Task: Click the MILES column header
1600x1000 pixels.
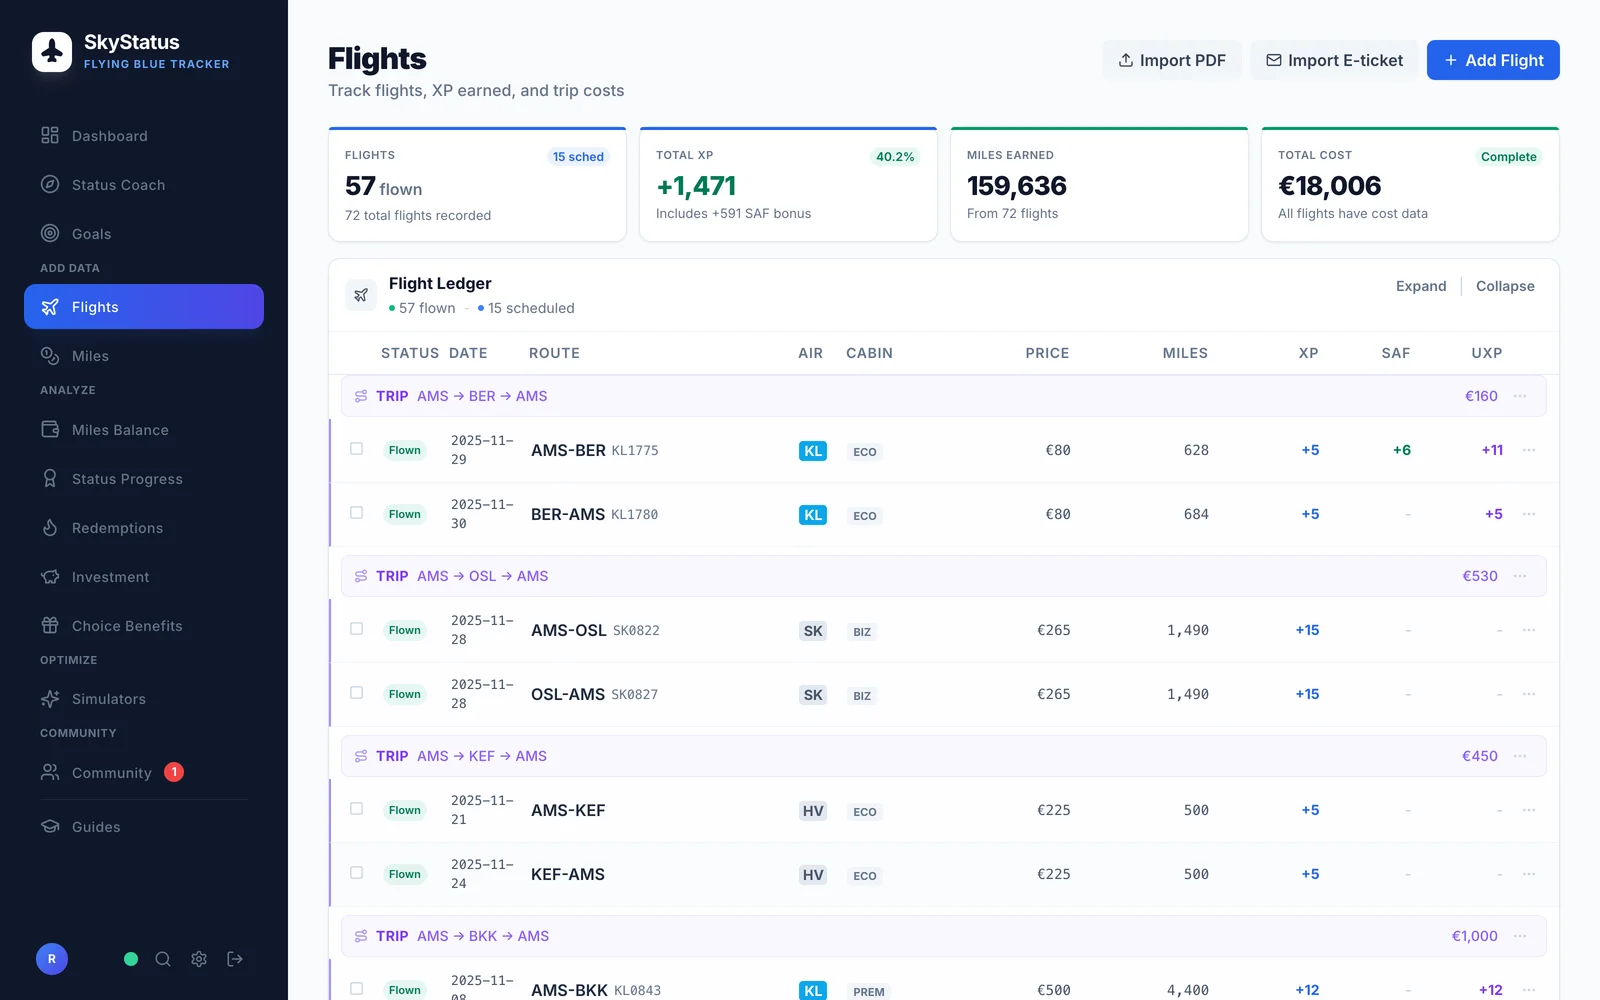Action: (x=1185, y=353)
